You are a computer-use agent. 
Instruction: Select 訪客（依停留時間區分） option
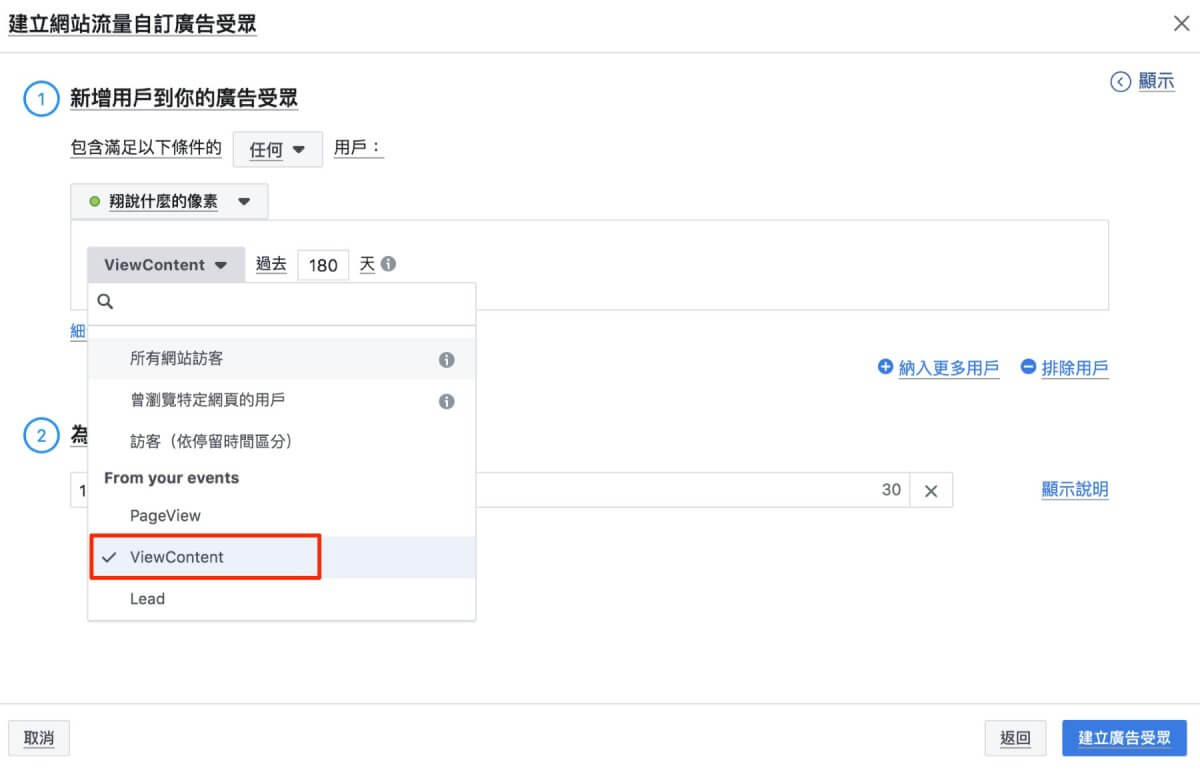210,441
